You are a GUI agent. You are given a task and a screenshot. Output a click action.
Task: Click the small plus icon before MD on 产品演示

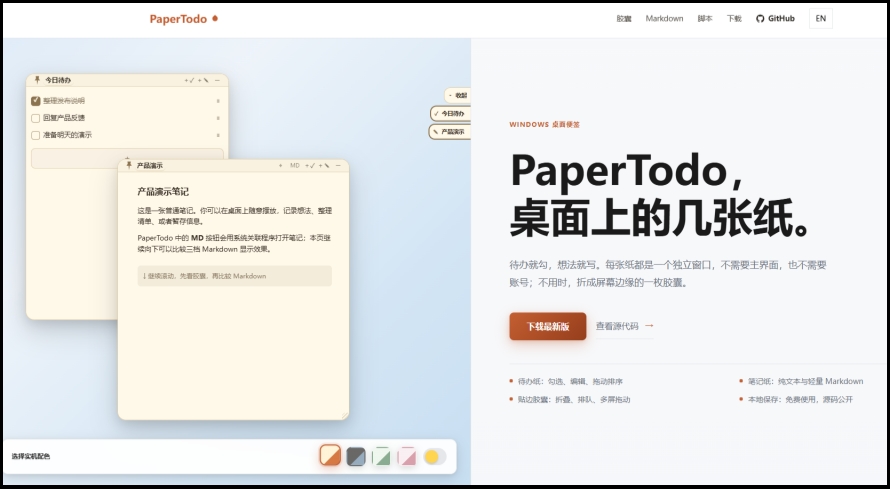pyautogui.click(x=280, y=166)
